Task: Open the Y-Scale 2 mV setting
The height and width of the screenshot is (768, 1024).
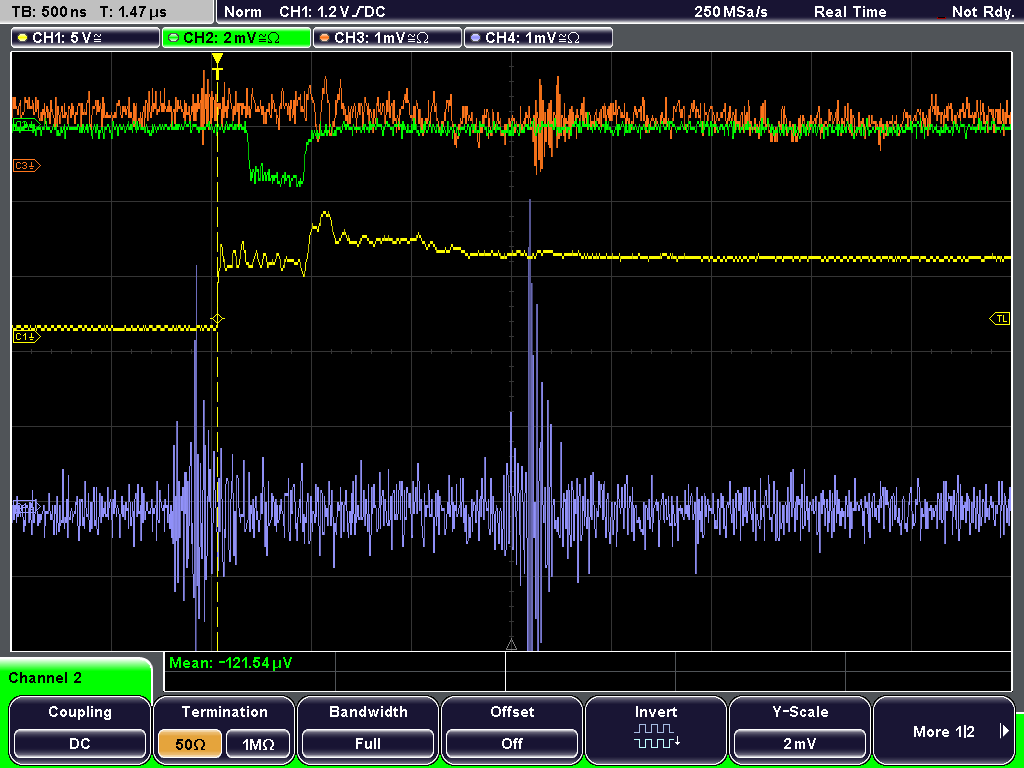Action: [799, 728]
